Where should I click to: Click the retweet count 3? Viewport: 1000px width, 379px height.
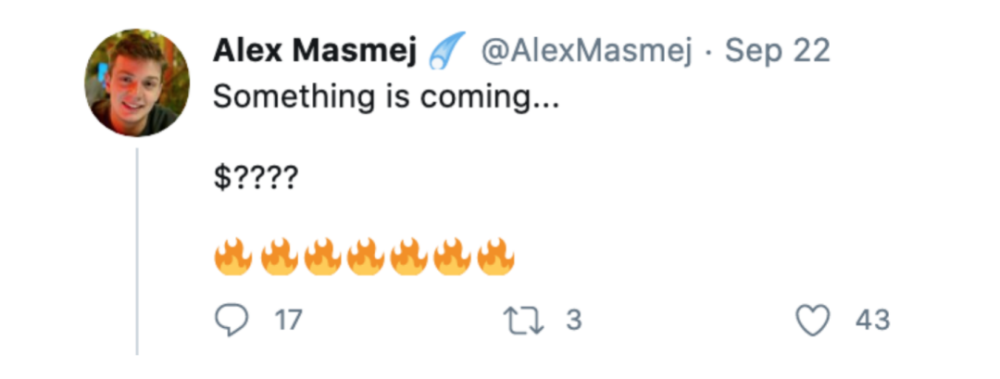click(574, 320)
